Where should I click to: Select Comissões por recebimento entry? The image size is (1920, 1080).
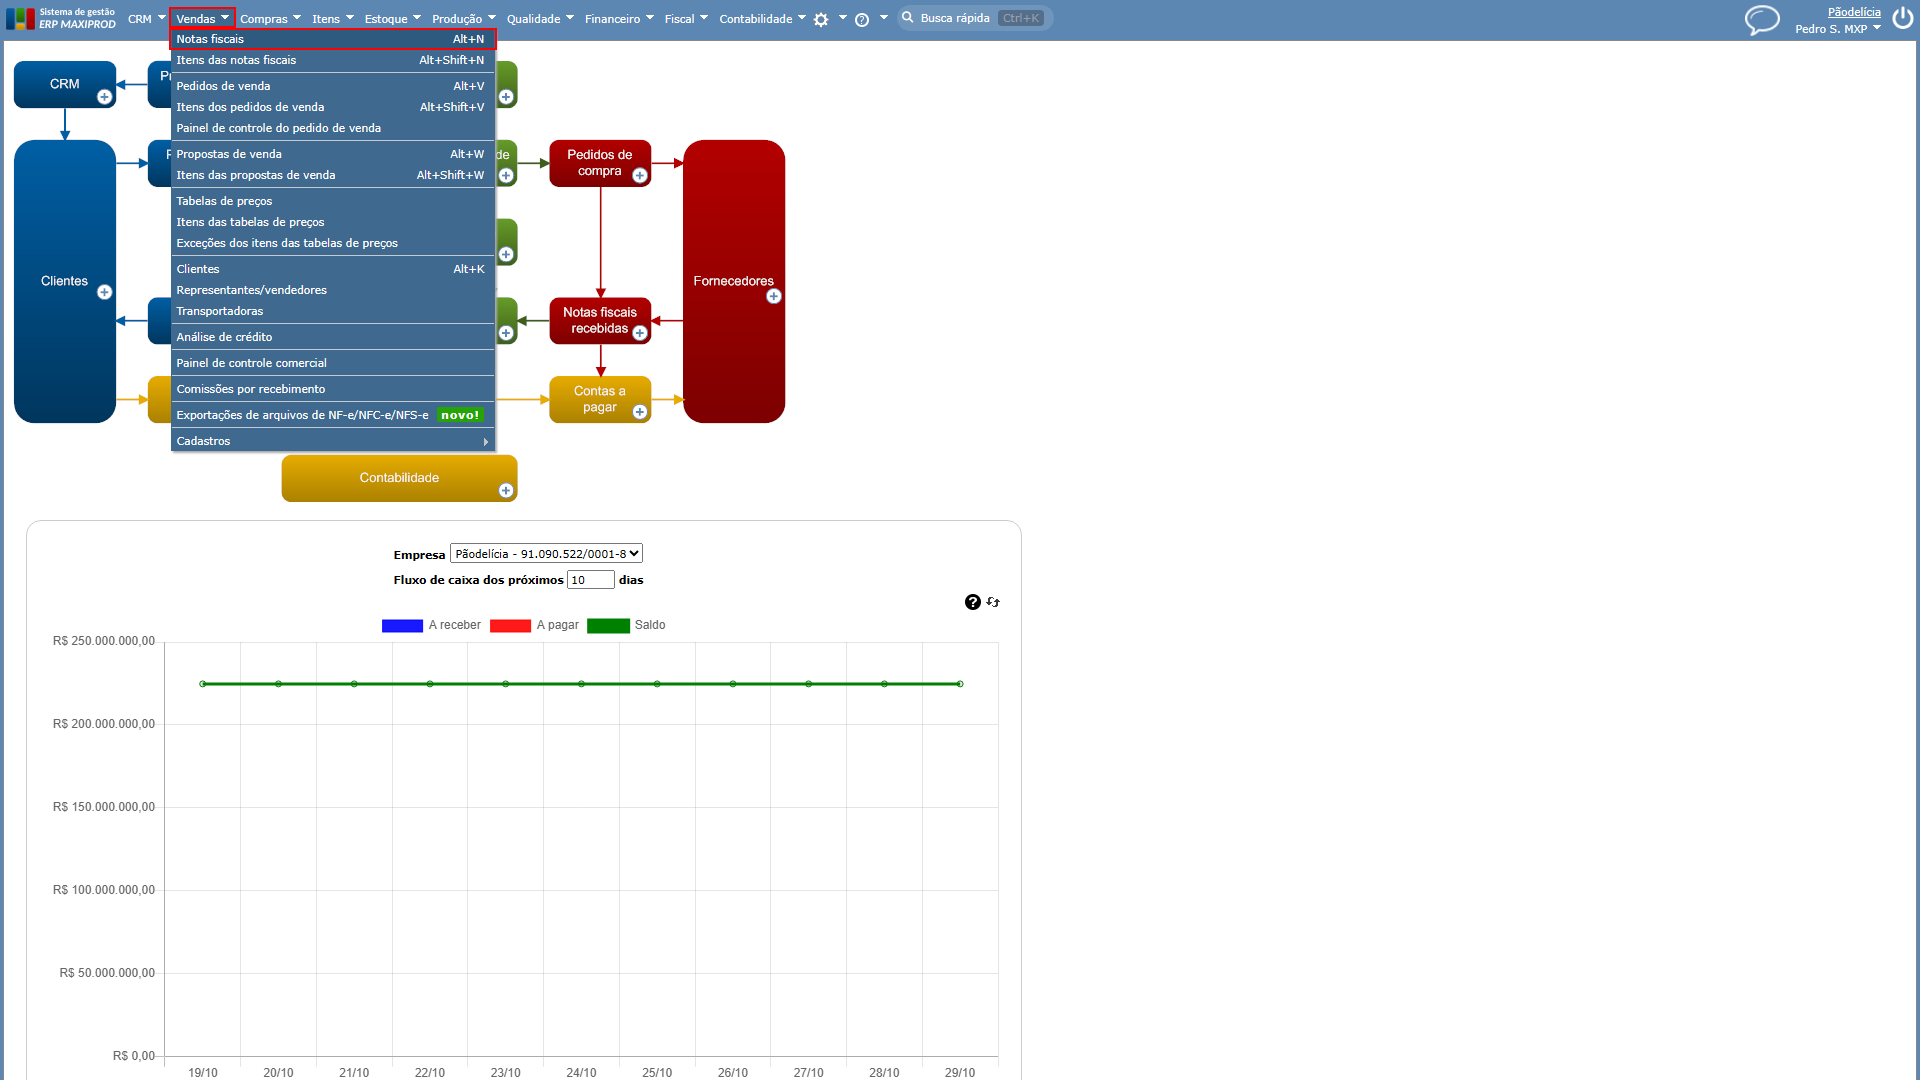333,389
